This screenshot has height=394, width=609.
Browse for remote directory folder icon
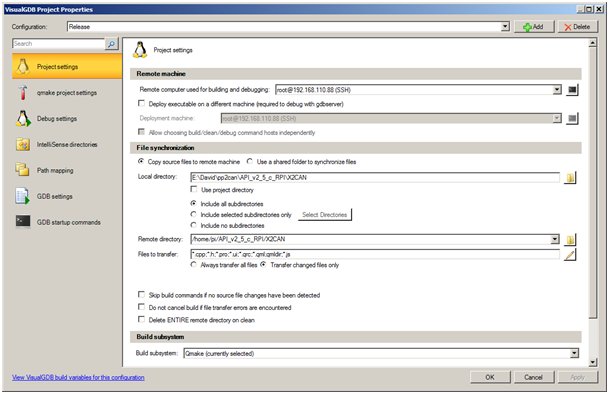(x=570, y=239)
